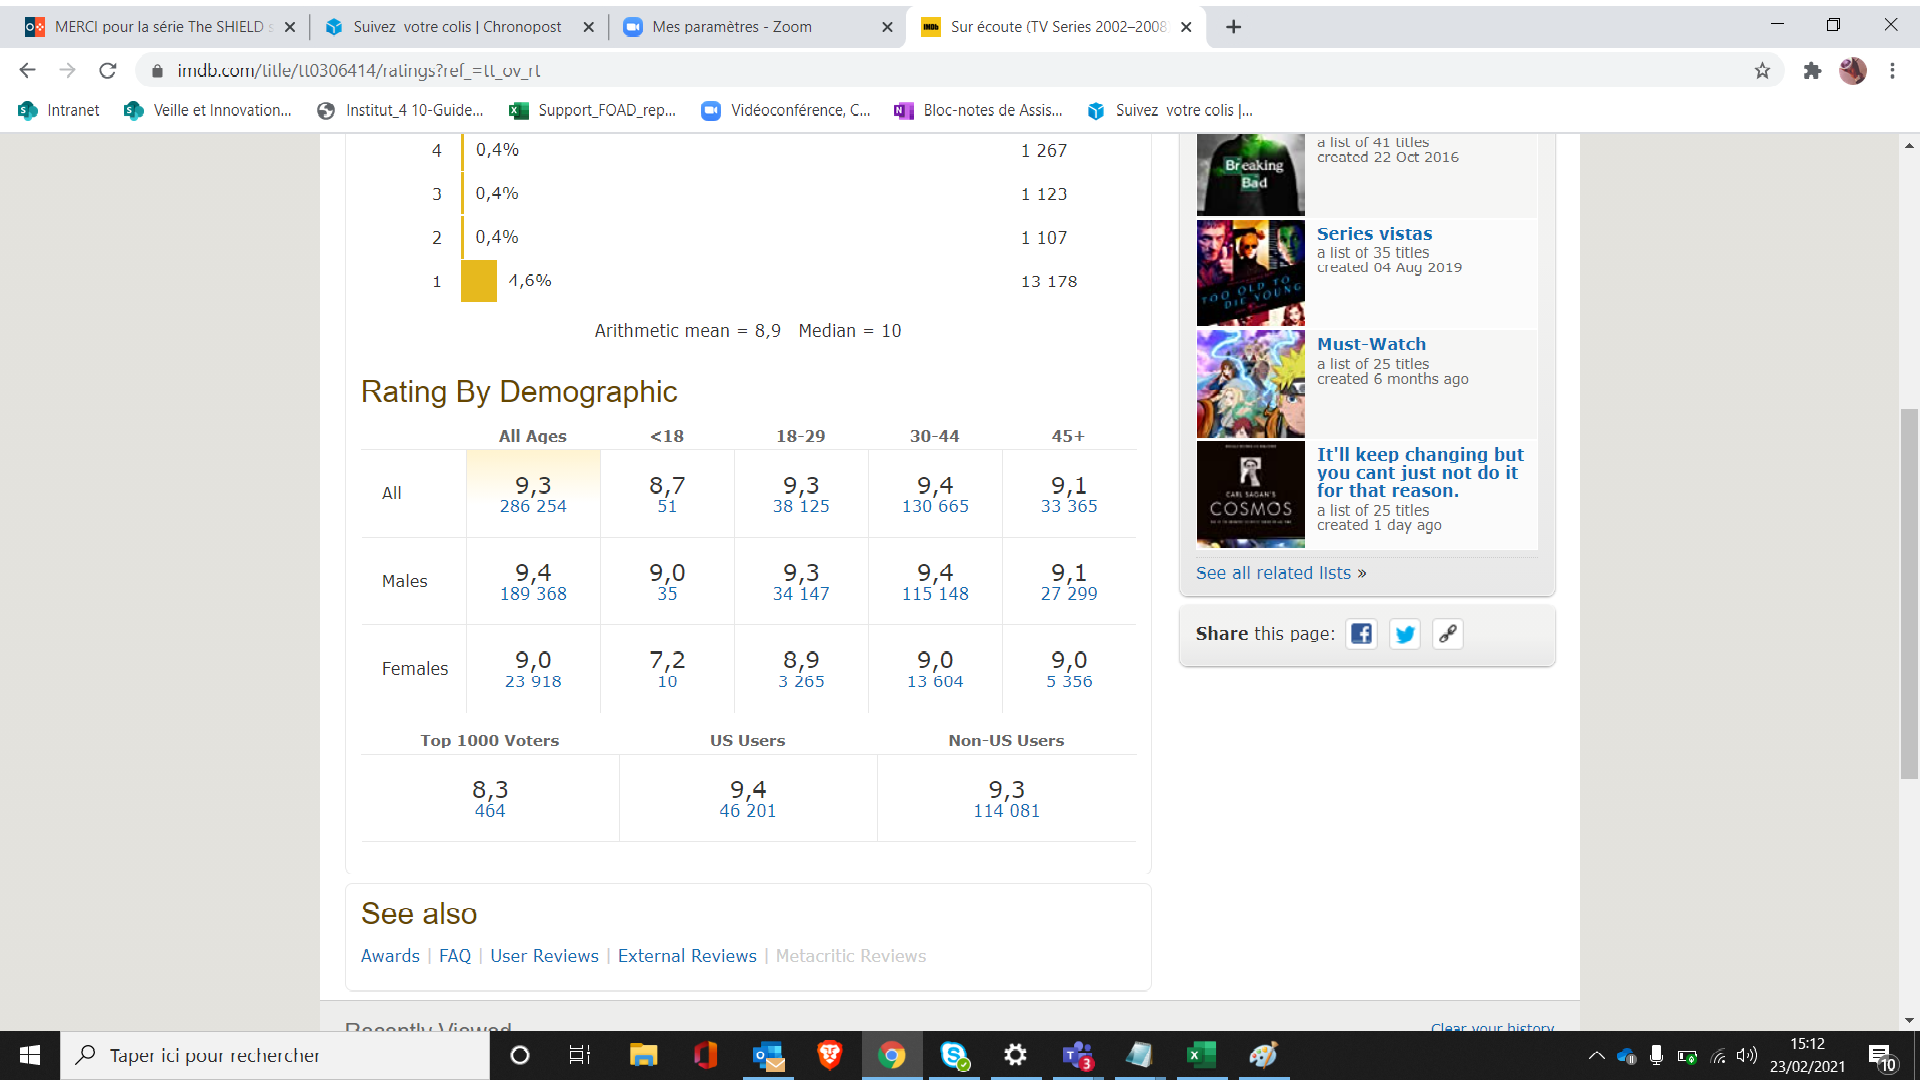
Task: Click the 1-star rating yellow bar
Action: click(x=478, y=281)
